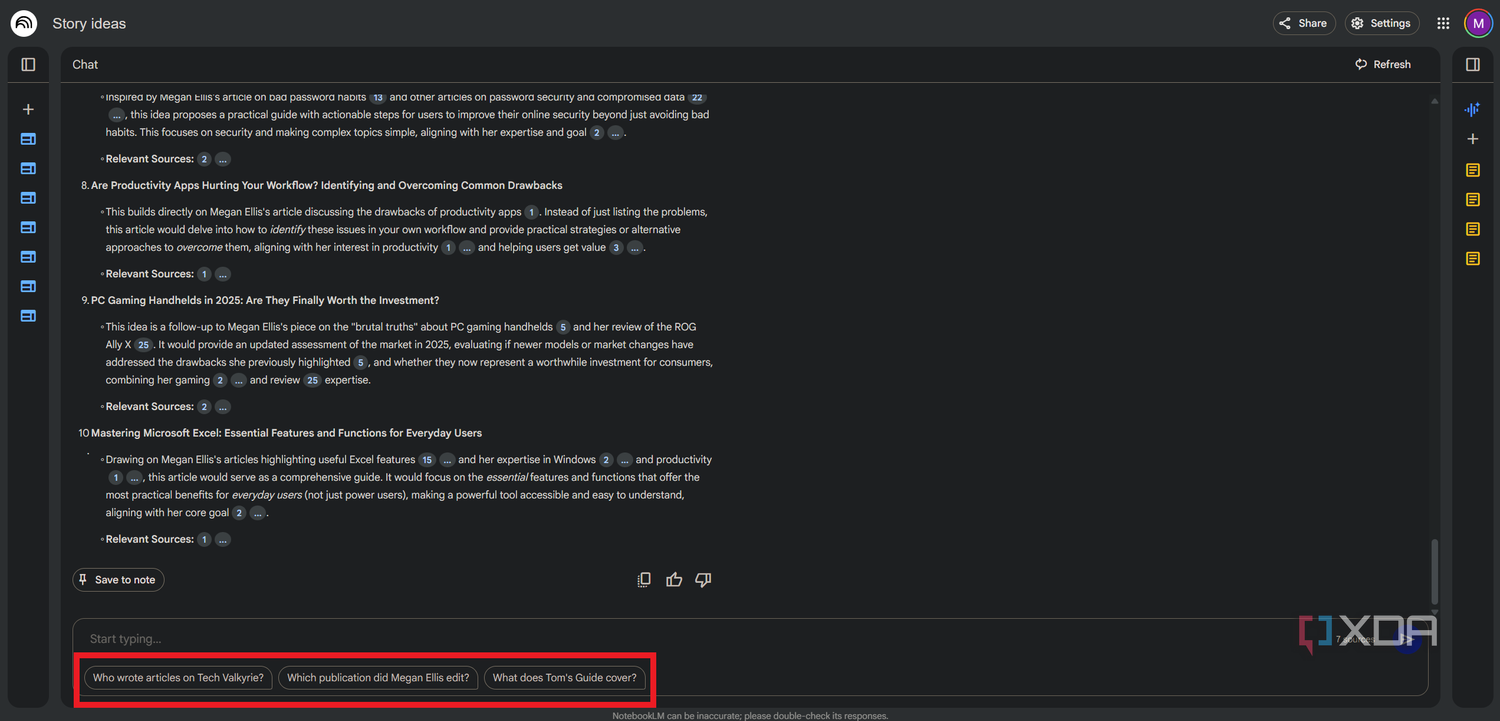Image resolution: width=1500 pixels, height=721 pixels.
Task: Click the Share button
Action: pyautogui.click(x=1304, y=23)
